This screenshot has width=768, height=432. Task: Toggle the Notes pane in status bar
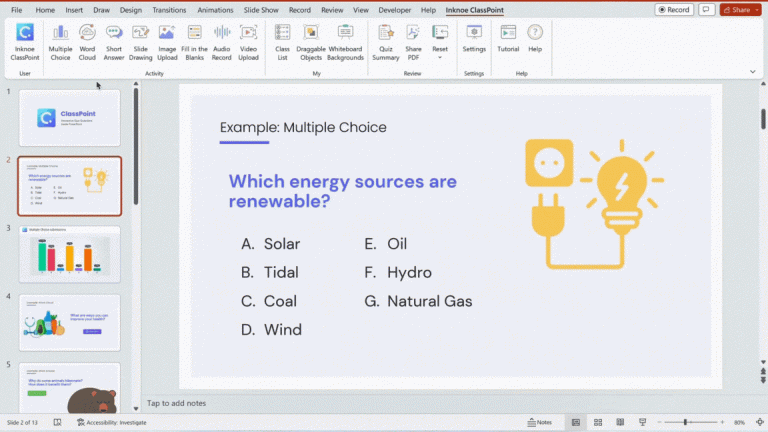pyautogui.click(x=539, y=422)
